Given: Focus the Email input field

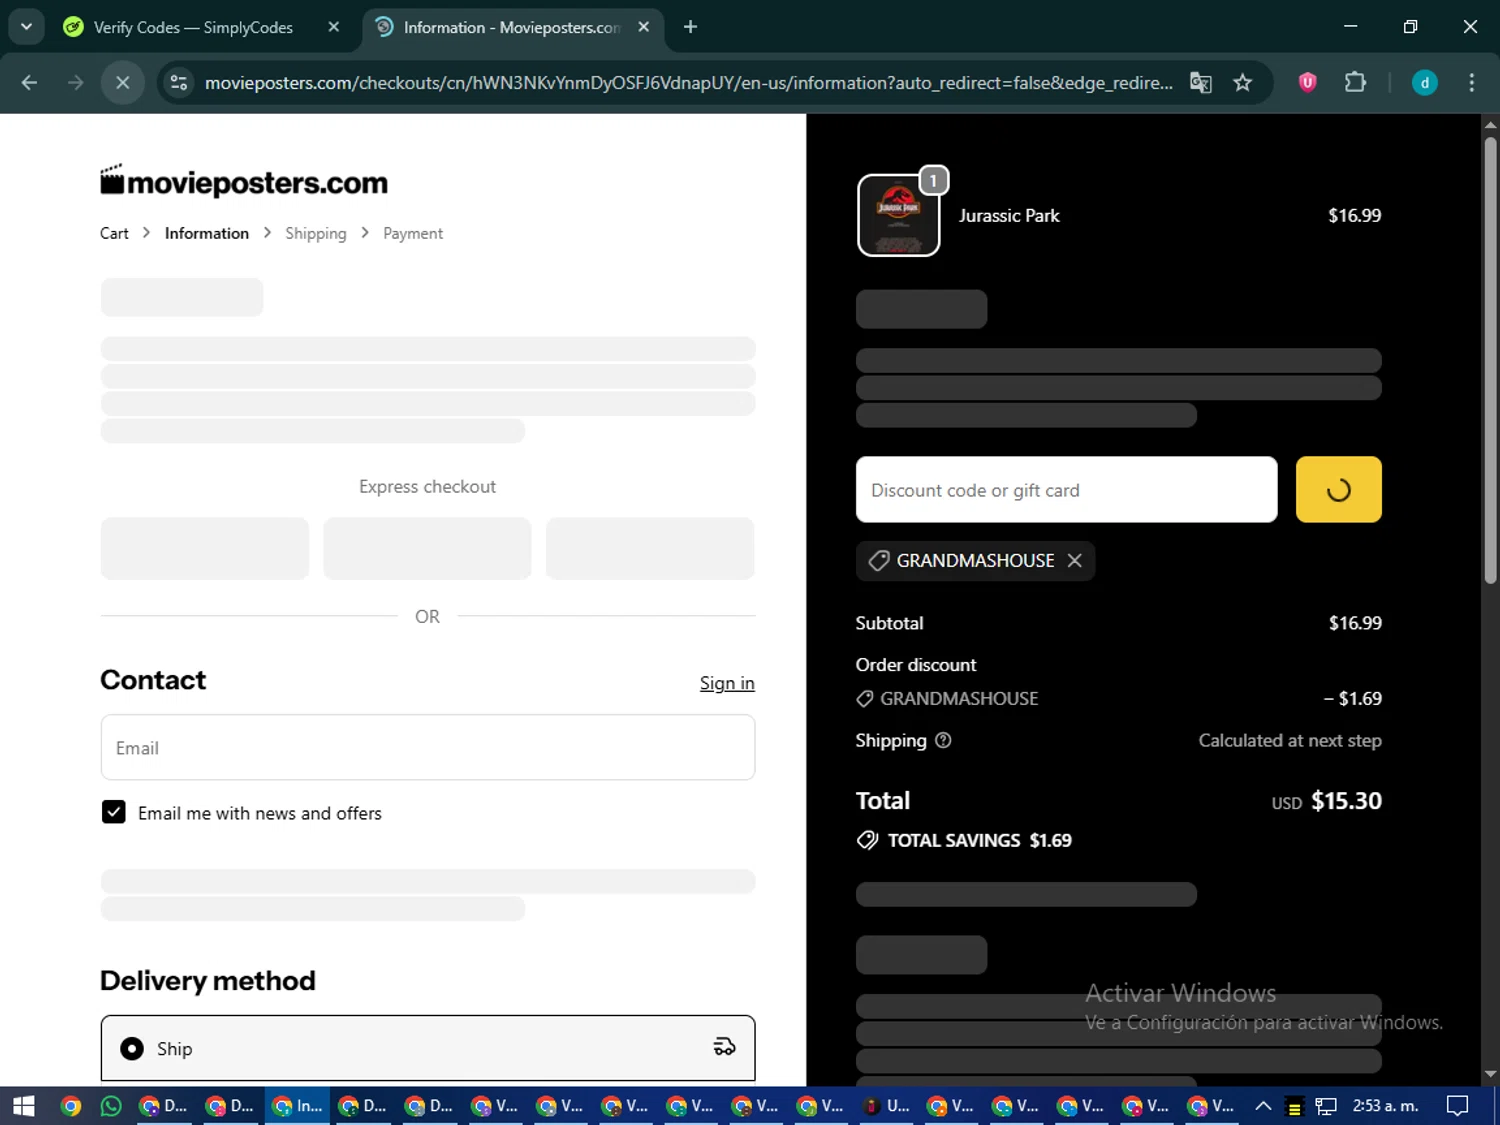Looking at the screenshot, I should point(428,747).
